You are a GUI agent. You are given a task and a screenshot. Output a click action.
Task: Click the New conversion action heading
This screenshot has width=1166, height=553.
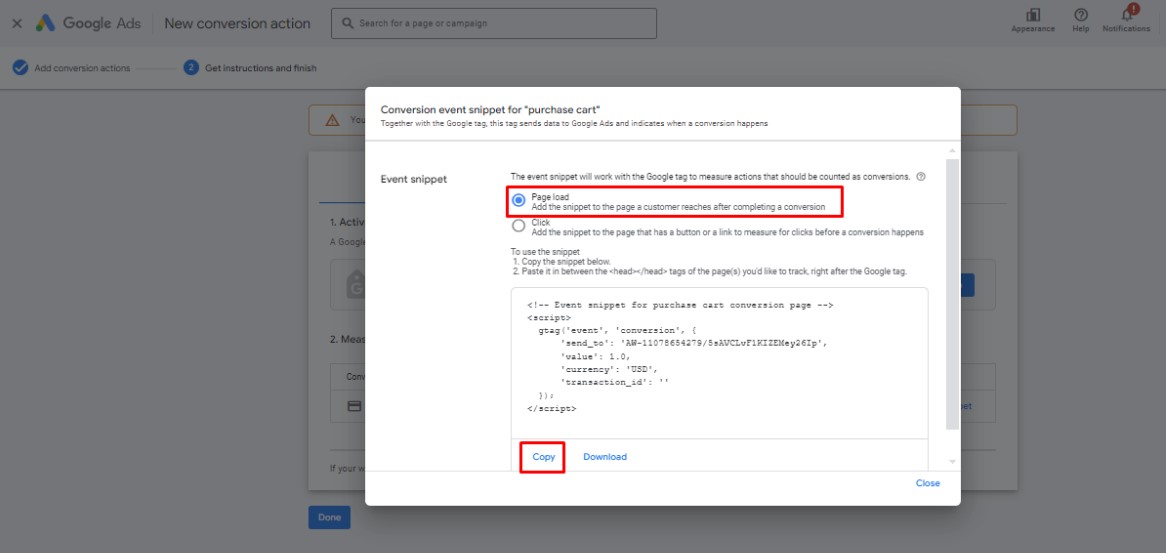click(237, 23)
